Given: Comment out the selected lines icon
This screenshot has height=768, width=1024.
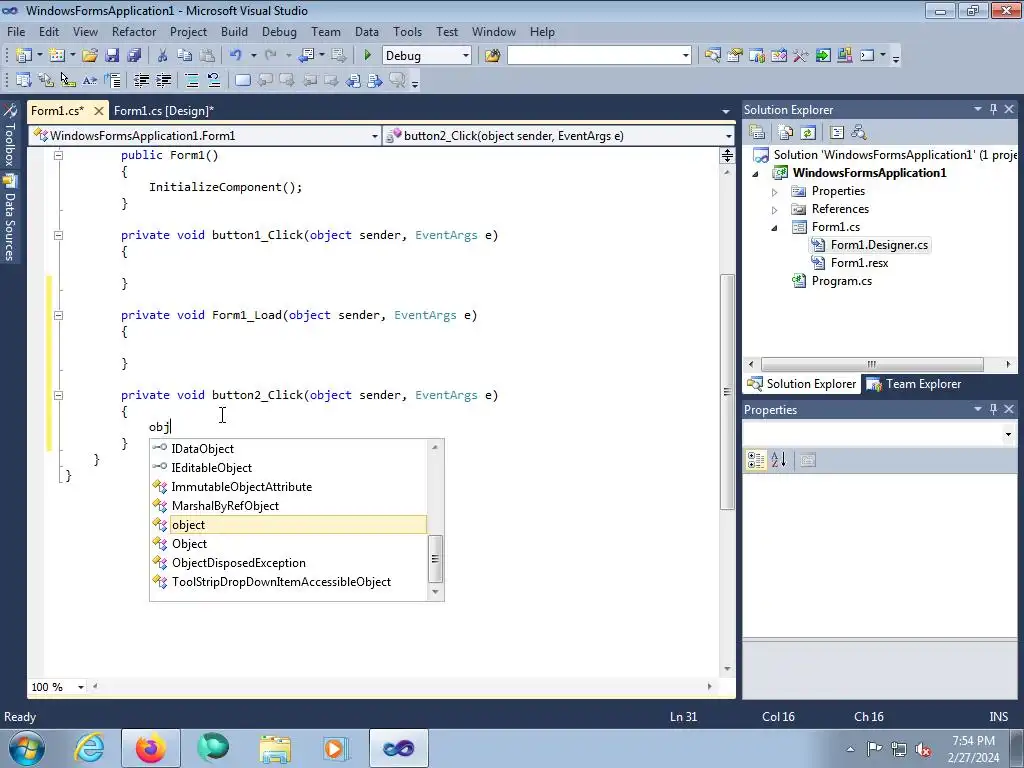Looking at the screenshot, I should [x=192, y=80].
